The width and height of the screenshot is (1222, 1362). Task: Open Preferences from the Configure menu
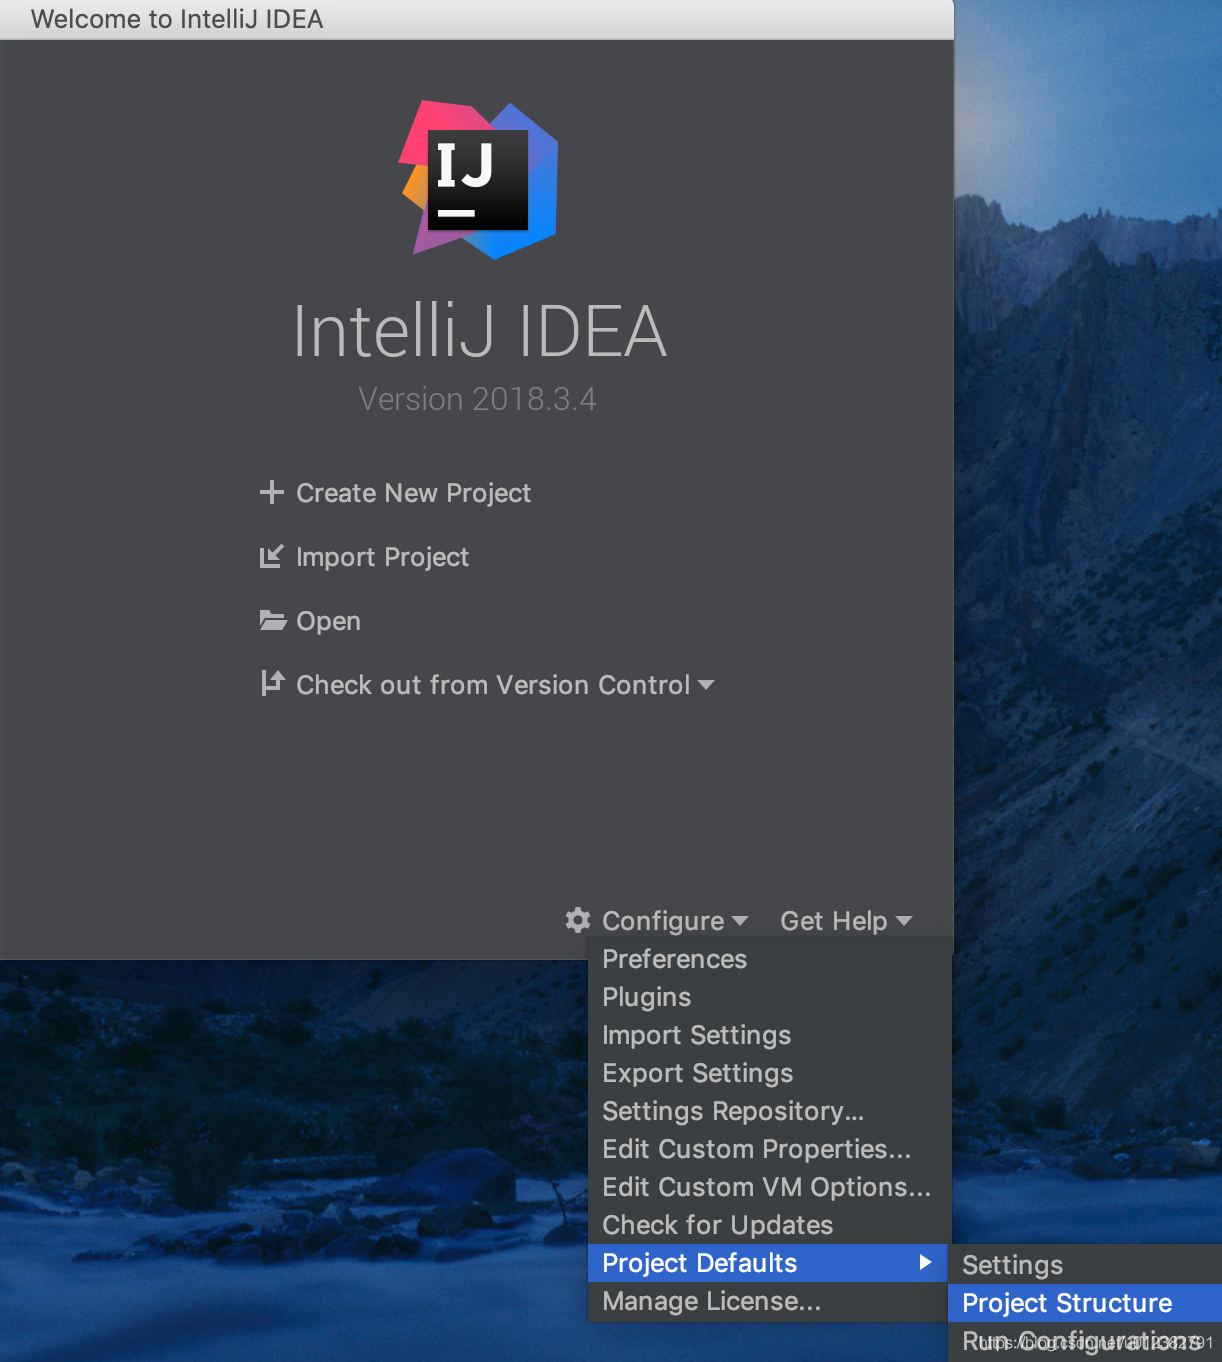(674, 959)
